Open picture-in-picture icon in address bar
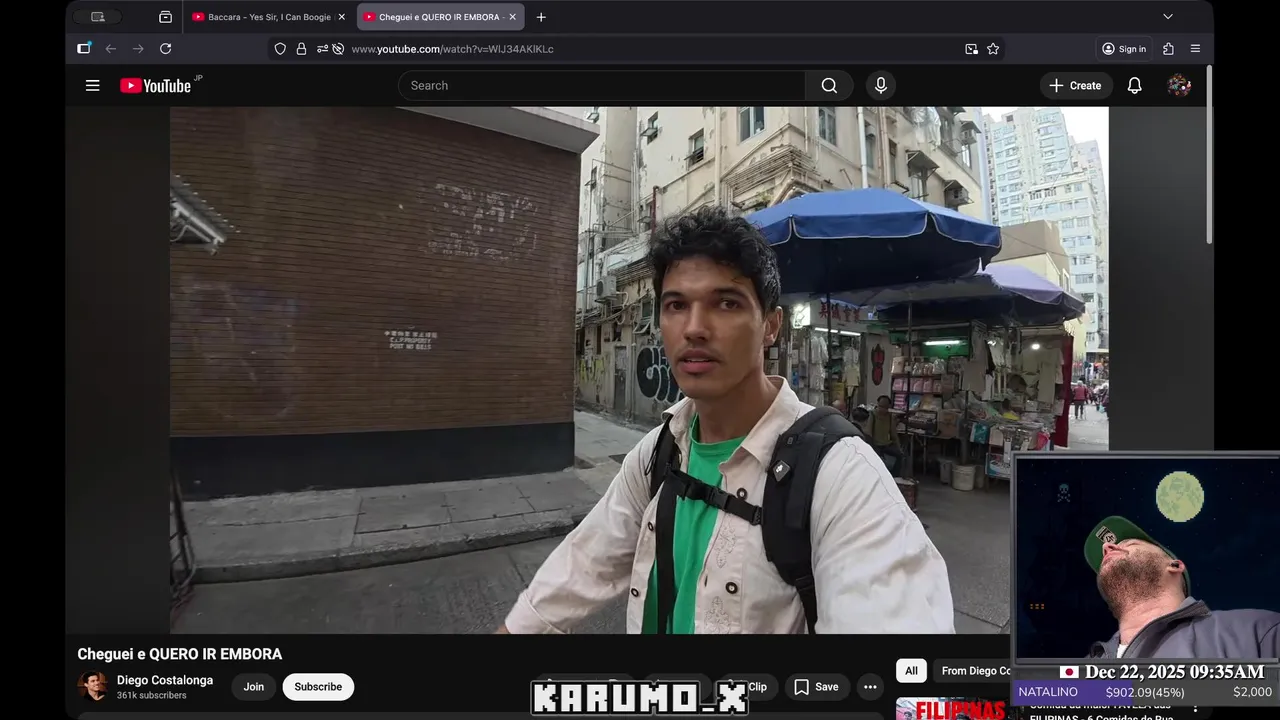The height and width of the screenshot is (720, 1280). tap(971, 49)
